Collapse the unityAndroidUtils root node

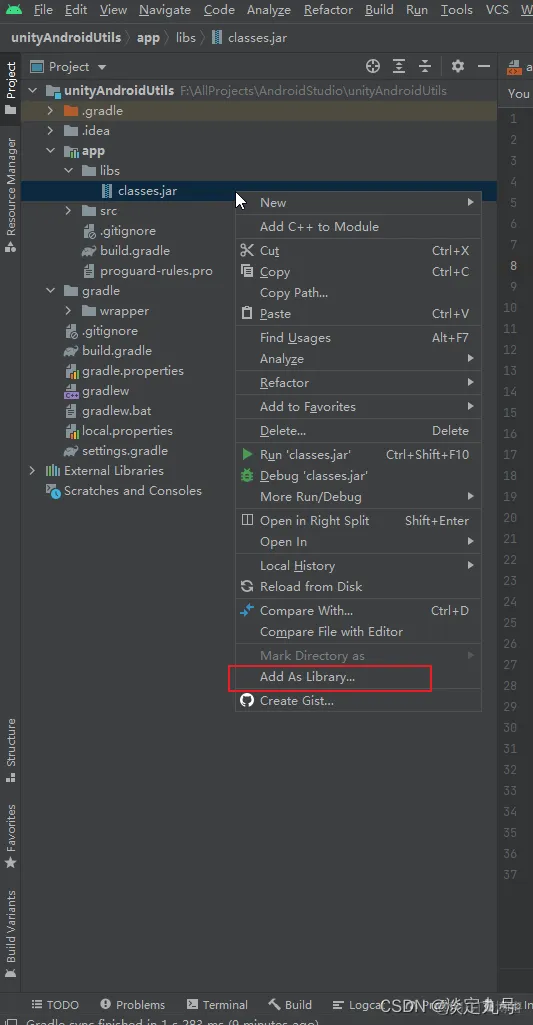(x=33, y=90)
